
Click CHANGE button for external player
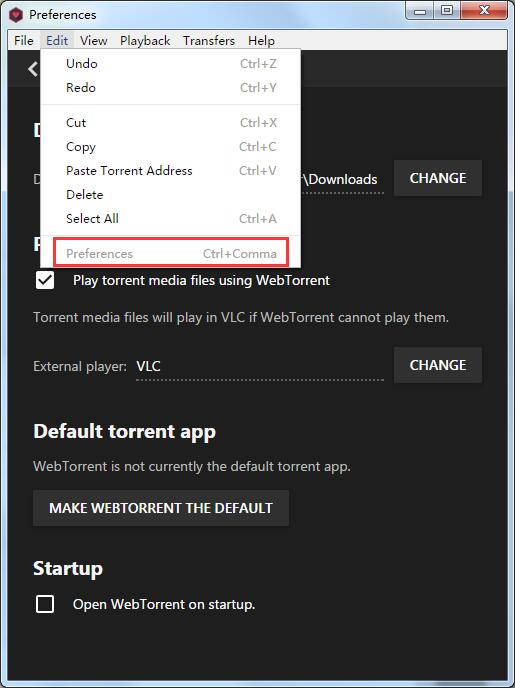coord(438,365)
